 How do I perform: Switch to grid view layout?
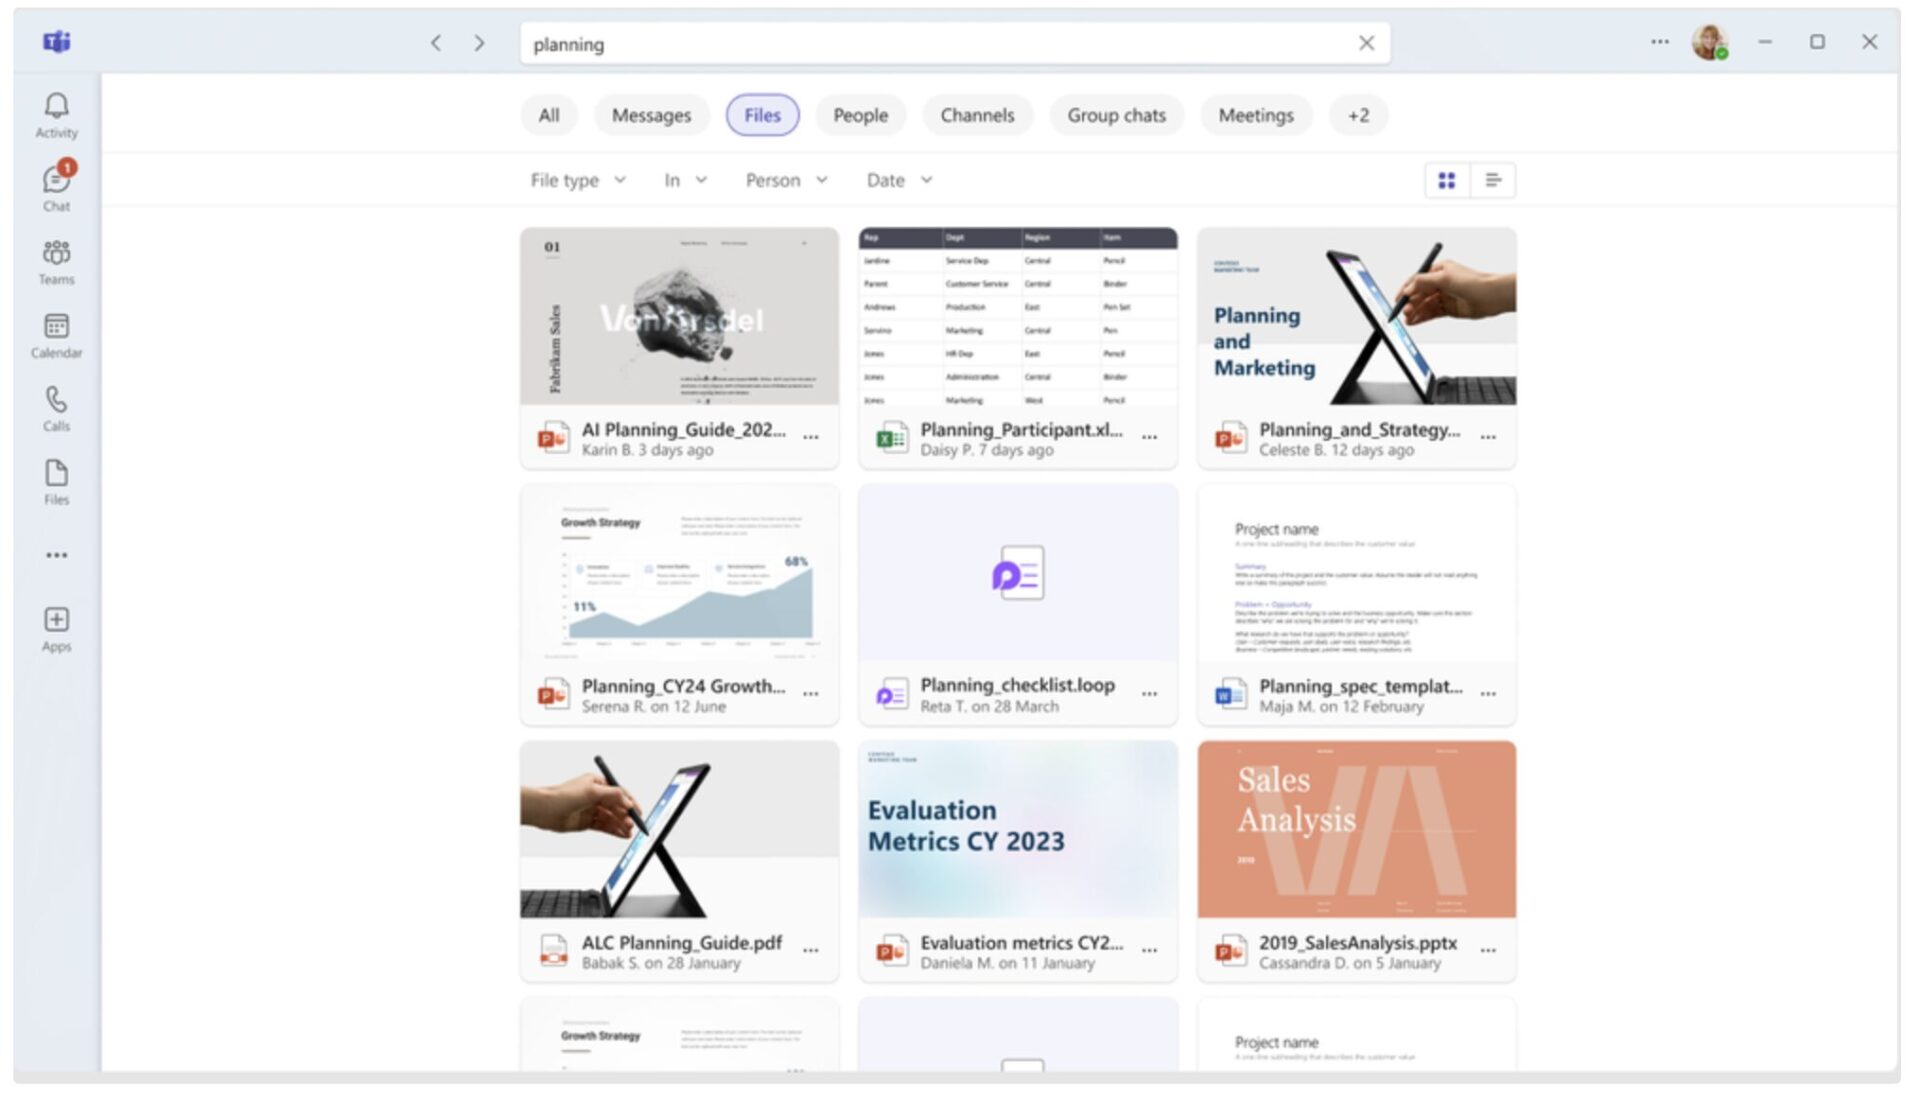[1446, 180]
